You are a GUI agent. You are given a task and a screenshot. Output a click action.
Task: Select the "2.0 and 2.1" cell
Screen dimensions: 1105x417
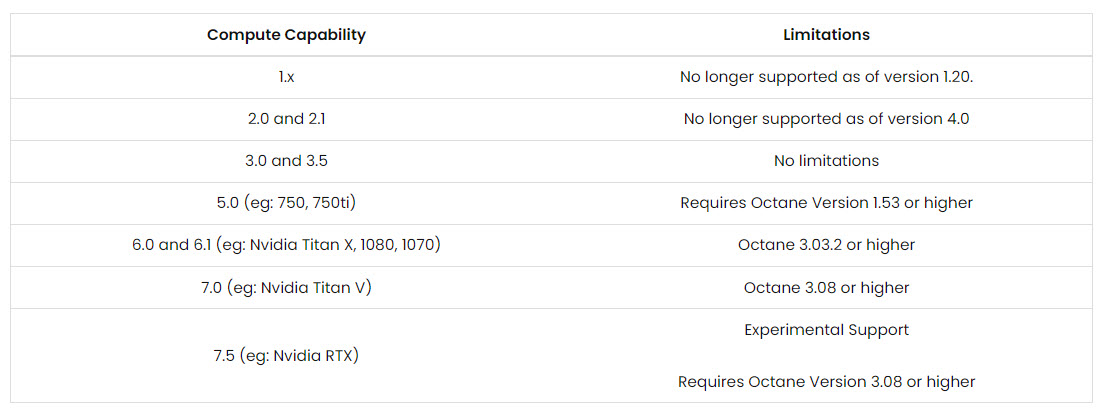(x=286, y=119)
